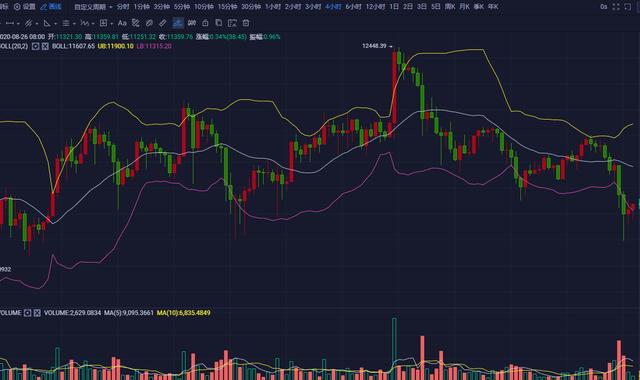Click the 0s refresh timer label
The height and width of the screenshot is (380, 640).
604,7
